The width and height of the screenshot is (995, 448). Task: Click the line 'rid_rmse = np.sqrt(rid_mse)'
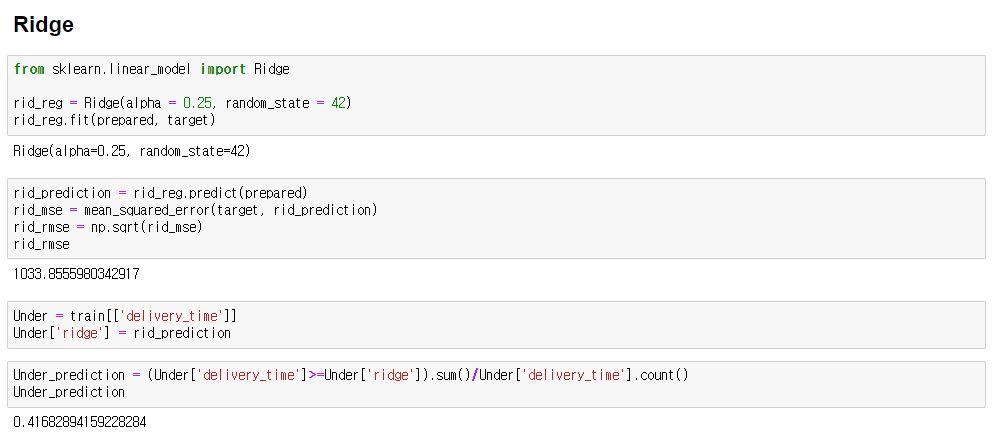(108, 227)
